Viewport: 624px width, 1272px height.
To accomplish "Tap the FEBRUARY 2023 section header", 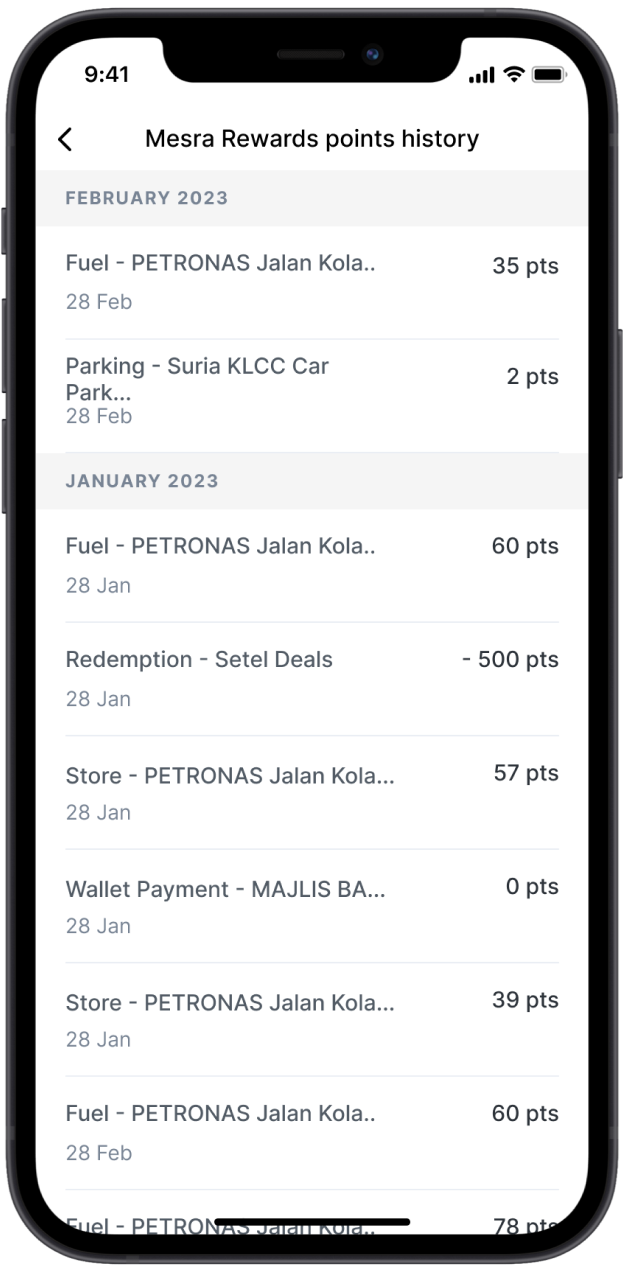I will pyautogui.click(x=147, y=198).
